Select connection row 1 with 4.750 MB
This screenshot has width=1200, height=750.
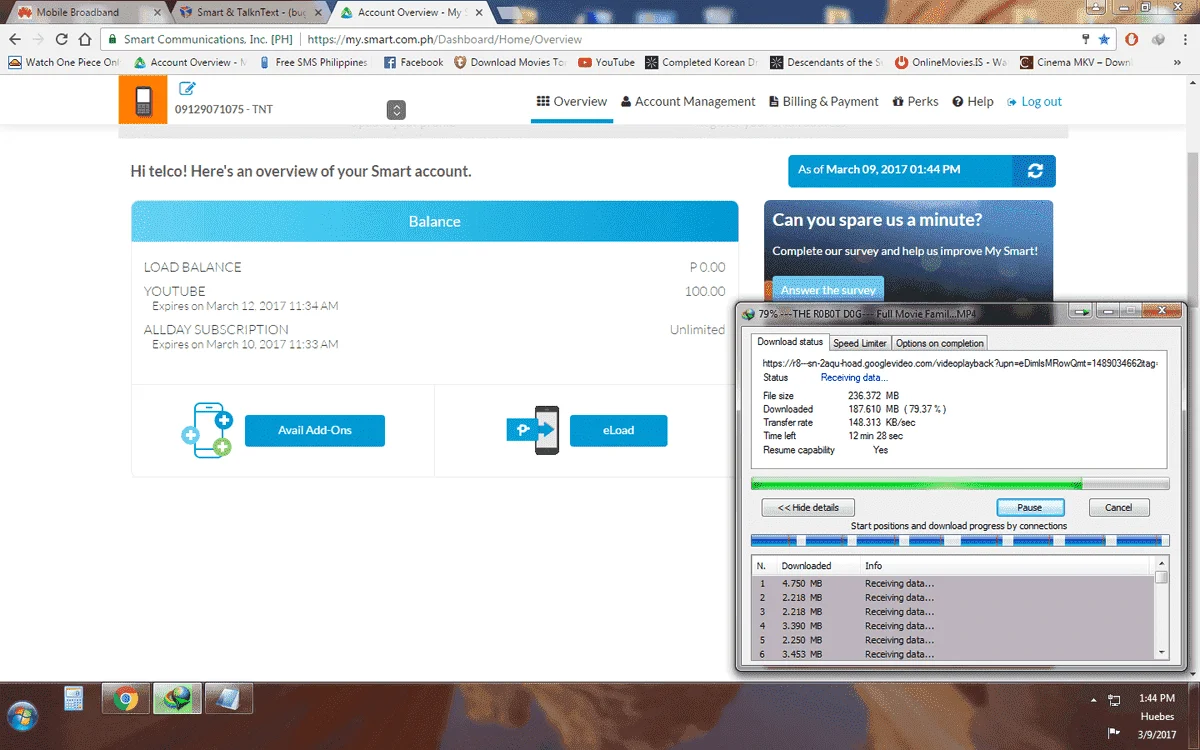(952, 583)
